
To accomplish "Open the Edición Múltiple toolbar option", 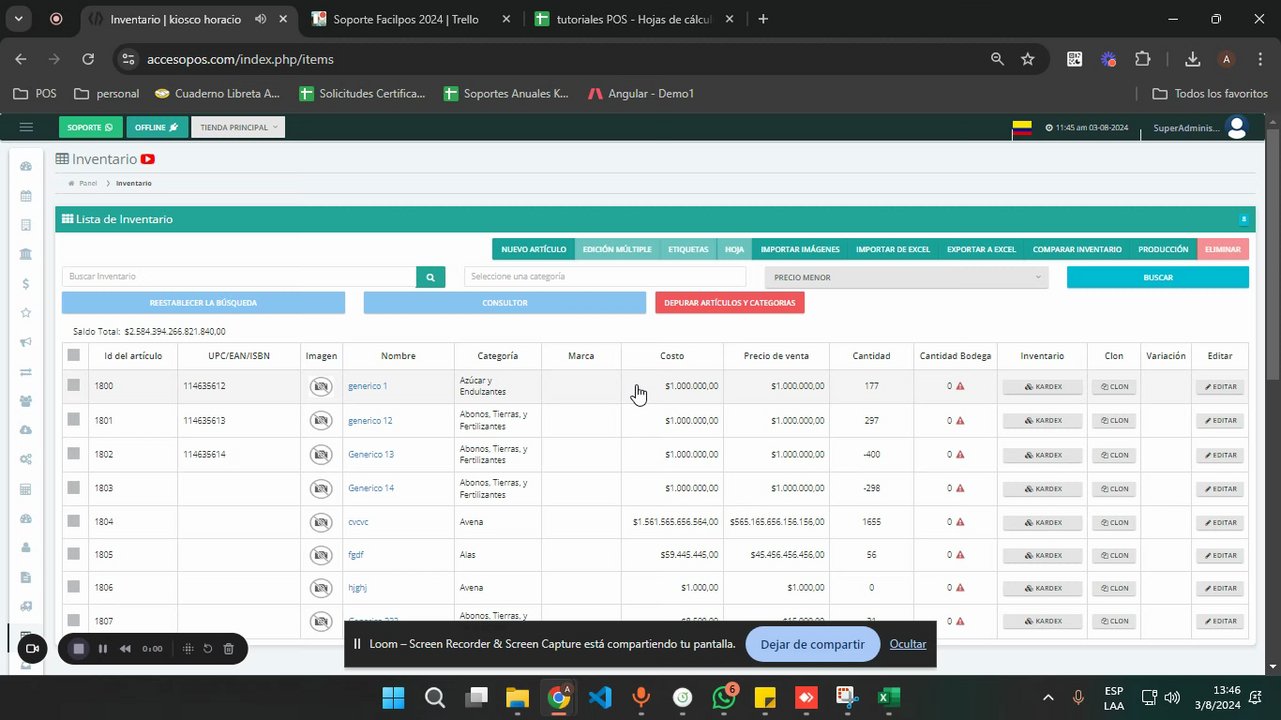I will (617, 249).
